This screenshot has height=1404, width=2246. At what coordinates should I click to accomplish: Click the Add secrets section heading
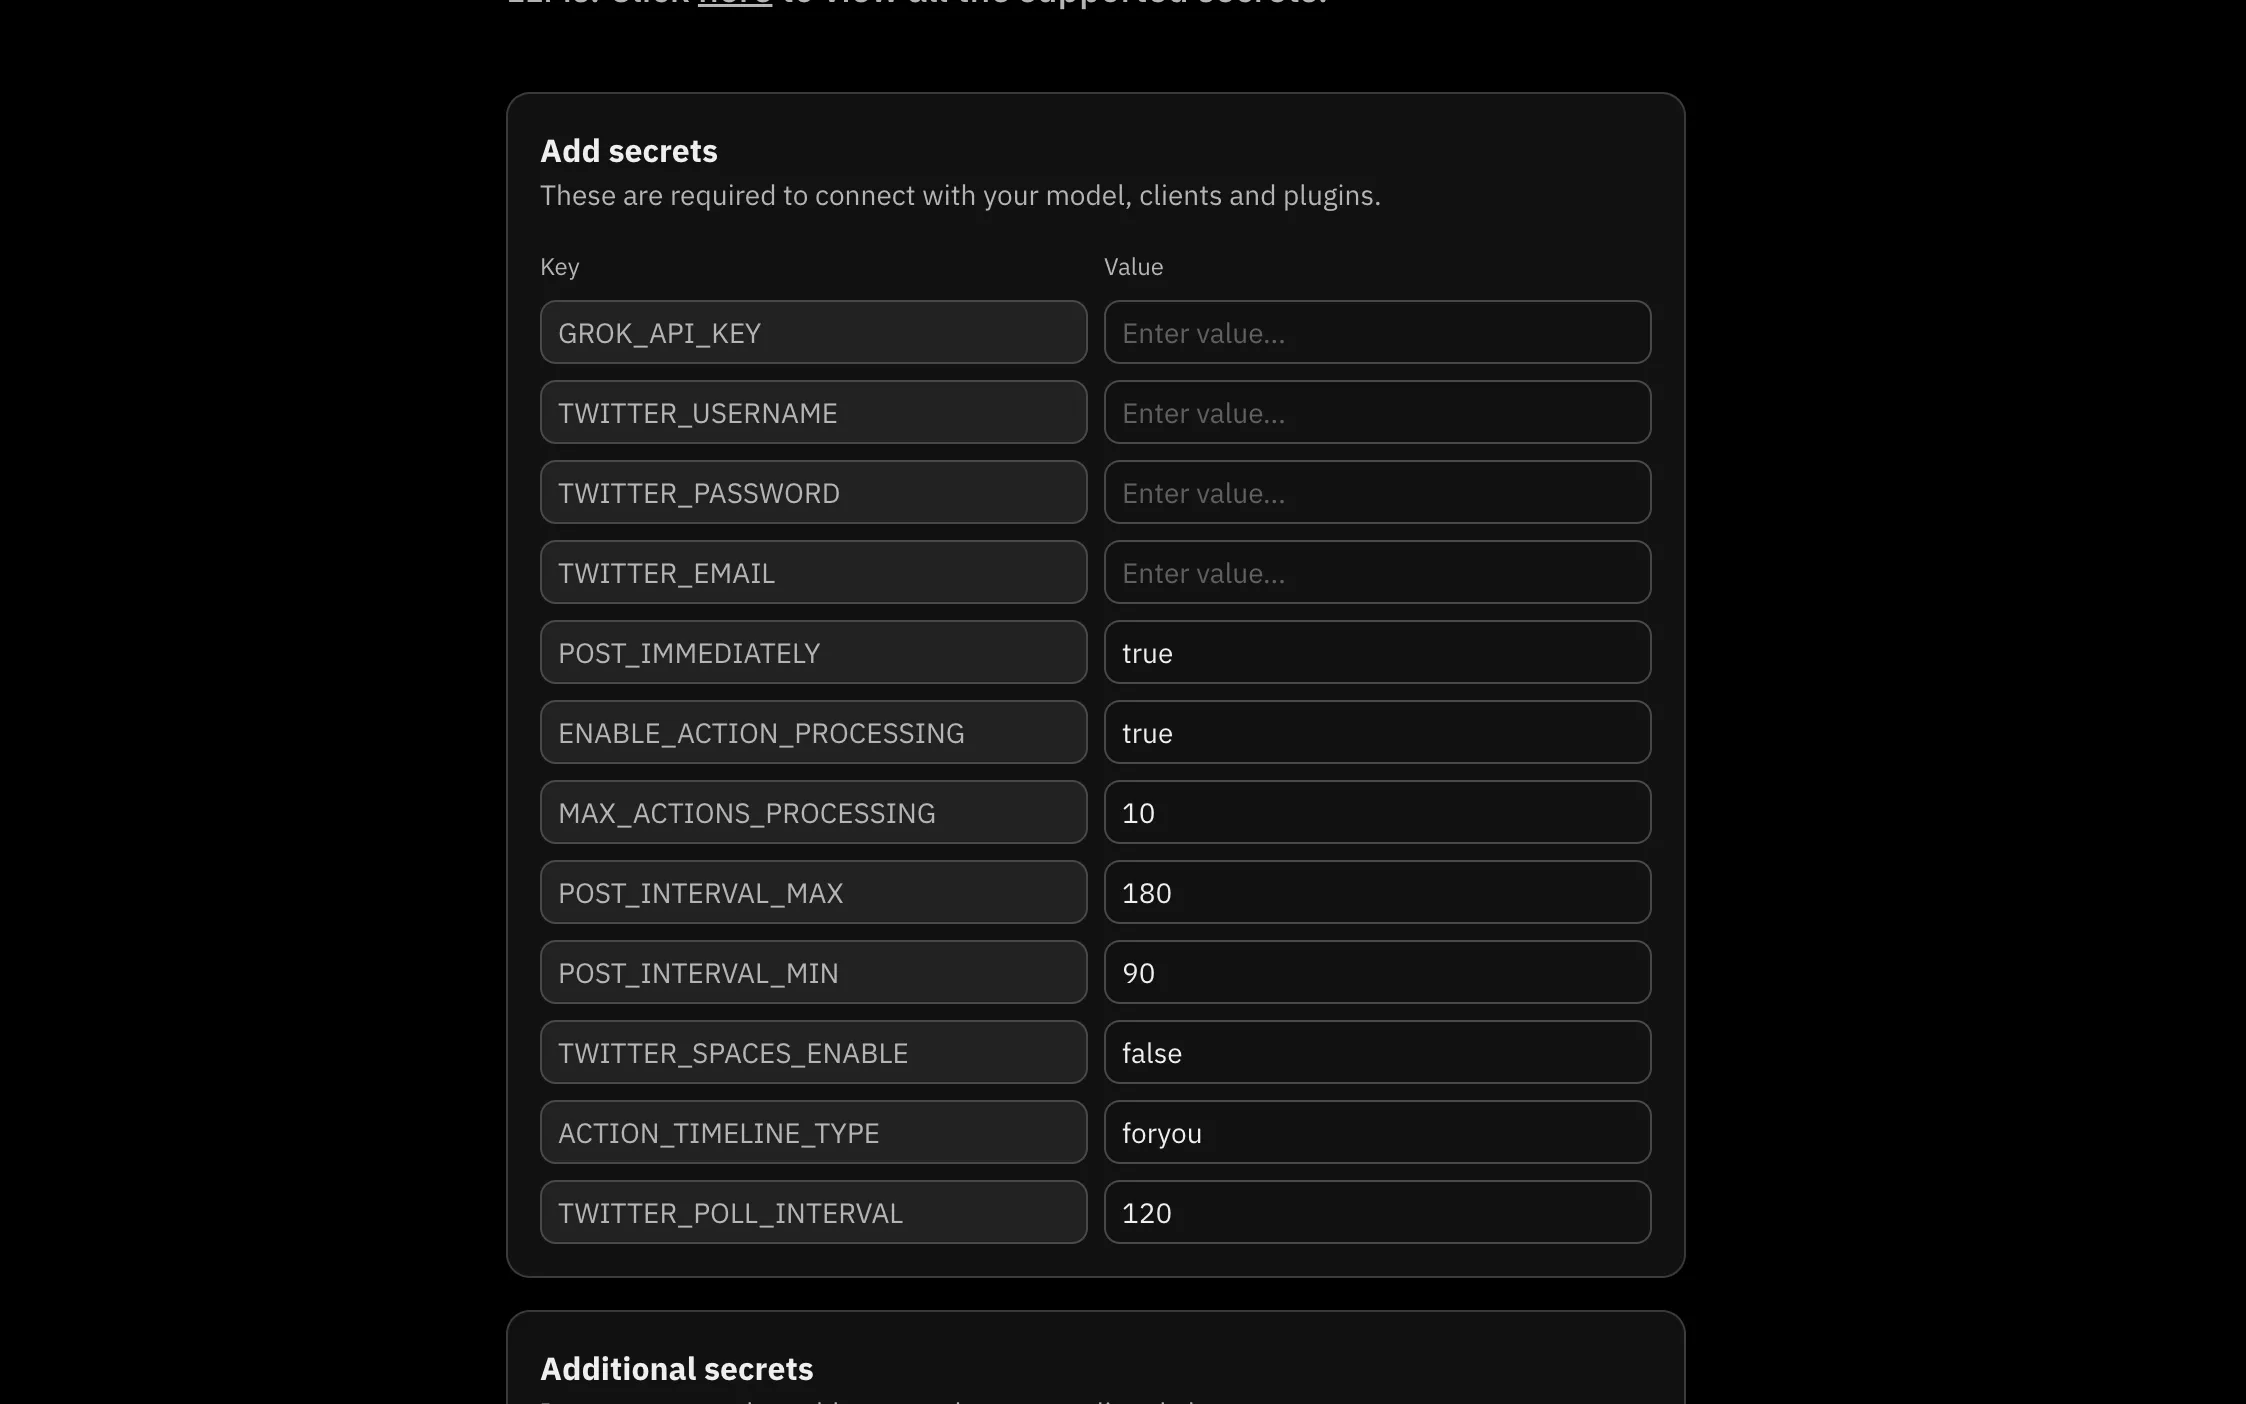pos(629,150)
